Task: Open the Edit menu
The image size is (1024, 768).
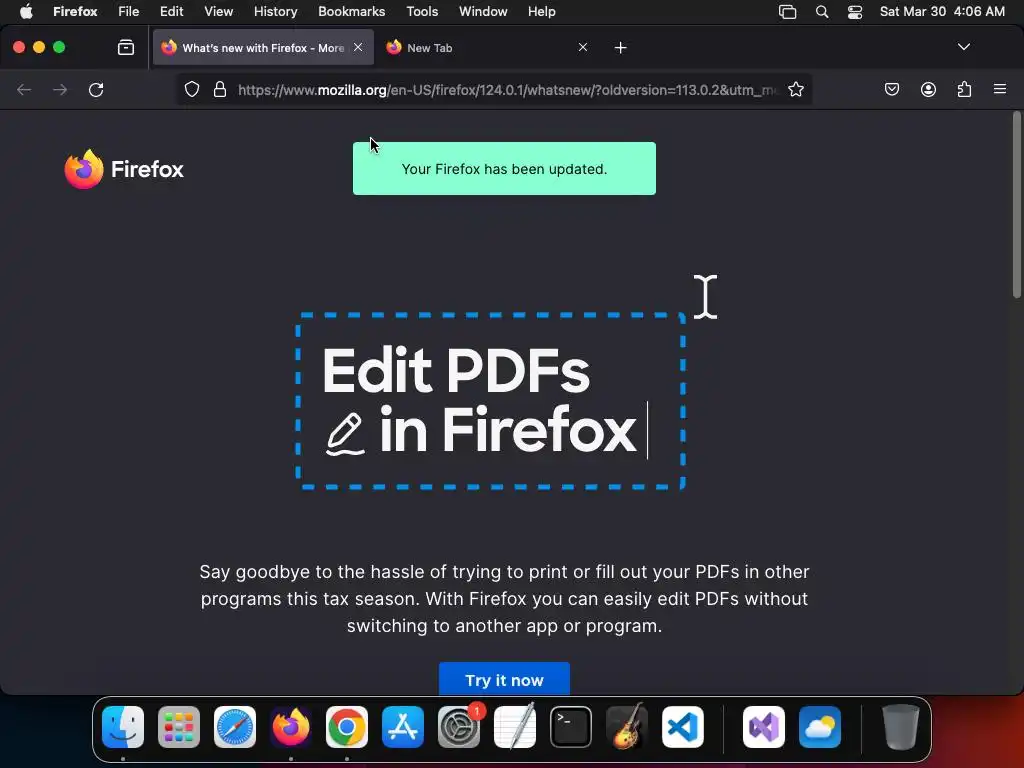Action: [171, 12]
